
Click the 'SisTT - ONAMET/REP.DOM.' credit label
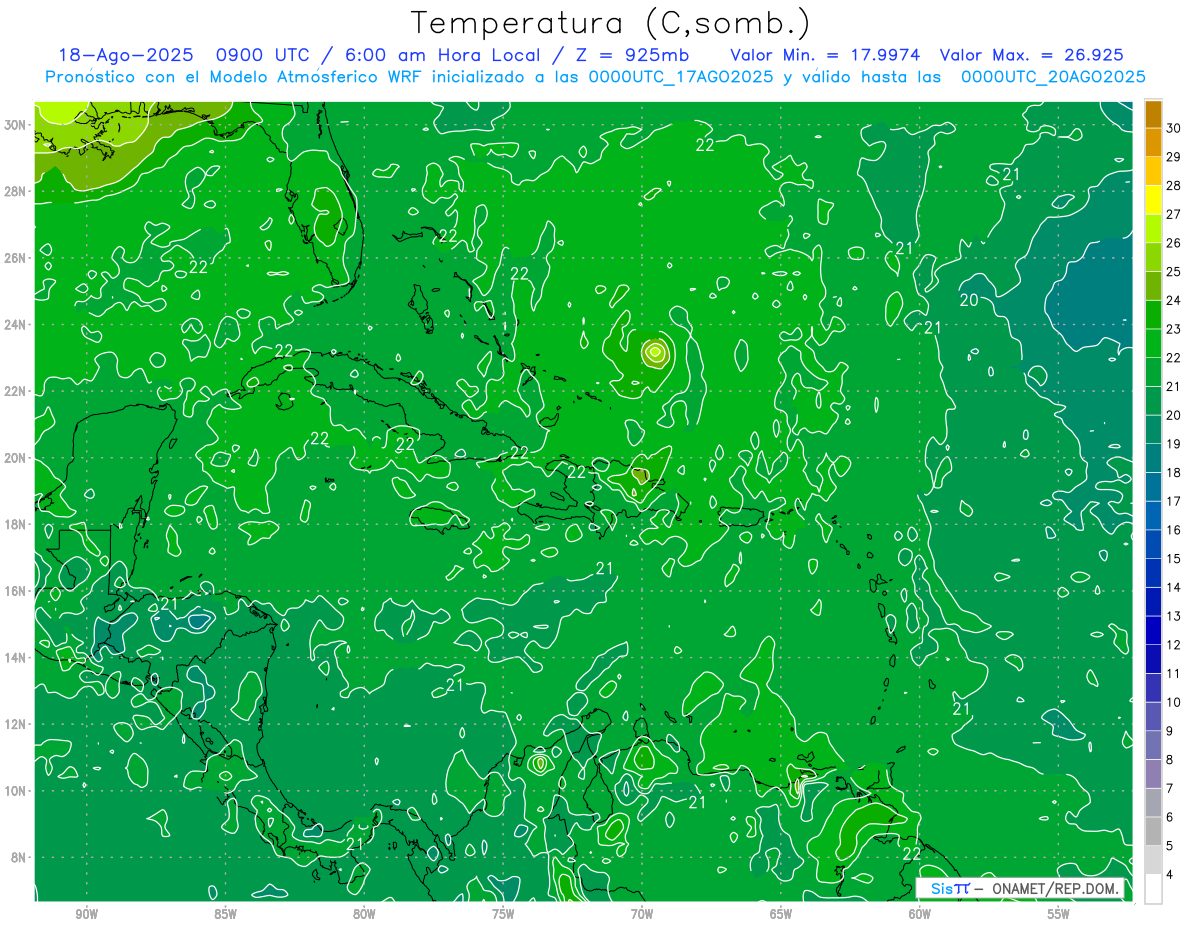(1021, 888)
